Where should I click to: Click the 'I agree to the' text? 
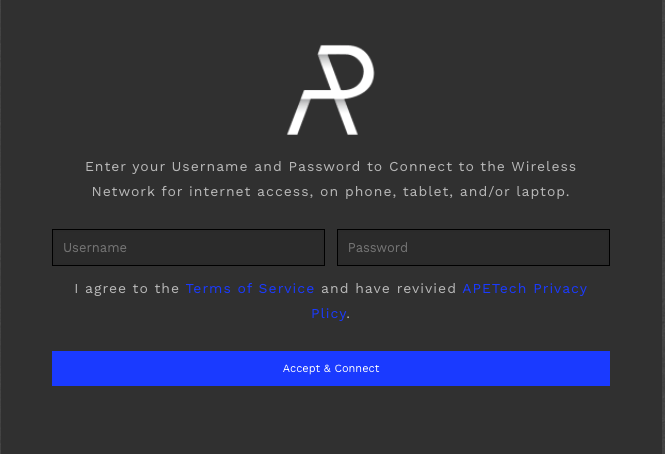[127, 288]
